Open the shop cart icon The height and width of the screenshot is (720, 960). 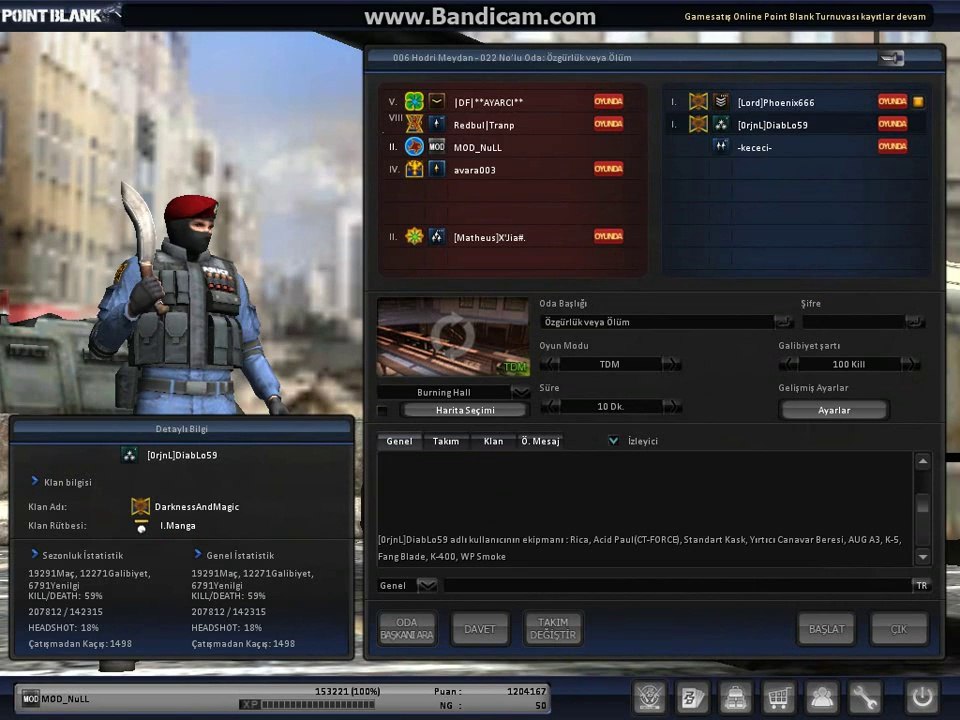point(778,697)
